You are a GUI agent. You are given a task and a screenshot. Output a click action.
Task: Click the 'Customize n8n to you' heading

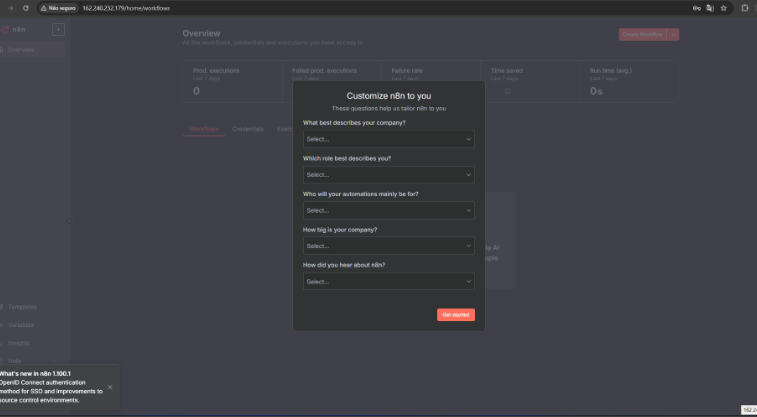click(x=389, y=96)
